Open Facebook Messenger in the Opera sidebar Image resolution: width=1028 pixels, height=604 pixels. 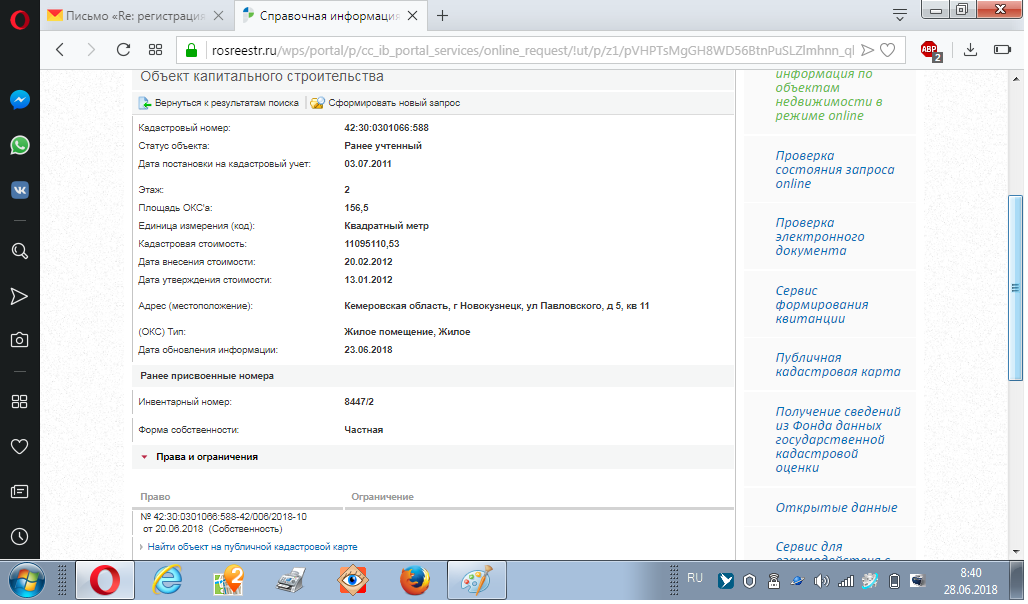(19, 100)
